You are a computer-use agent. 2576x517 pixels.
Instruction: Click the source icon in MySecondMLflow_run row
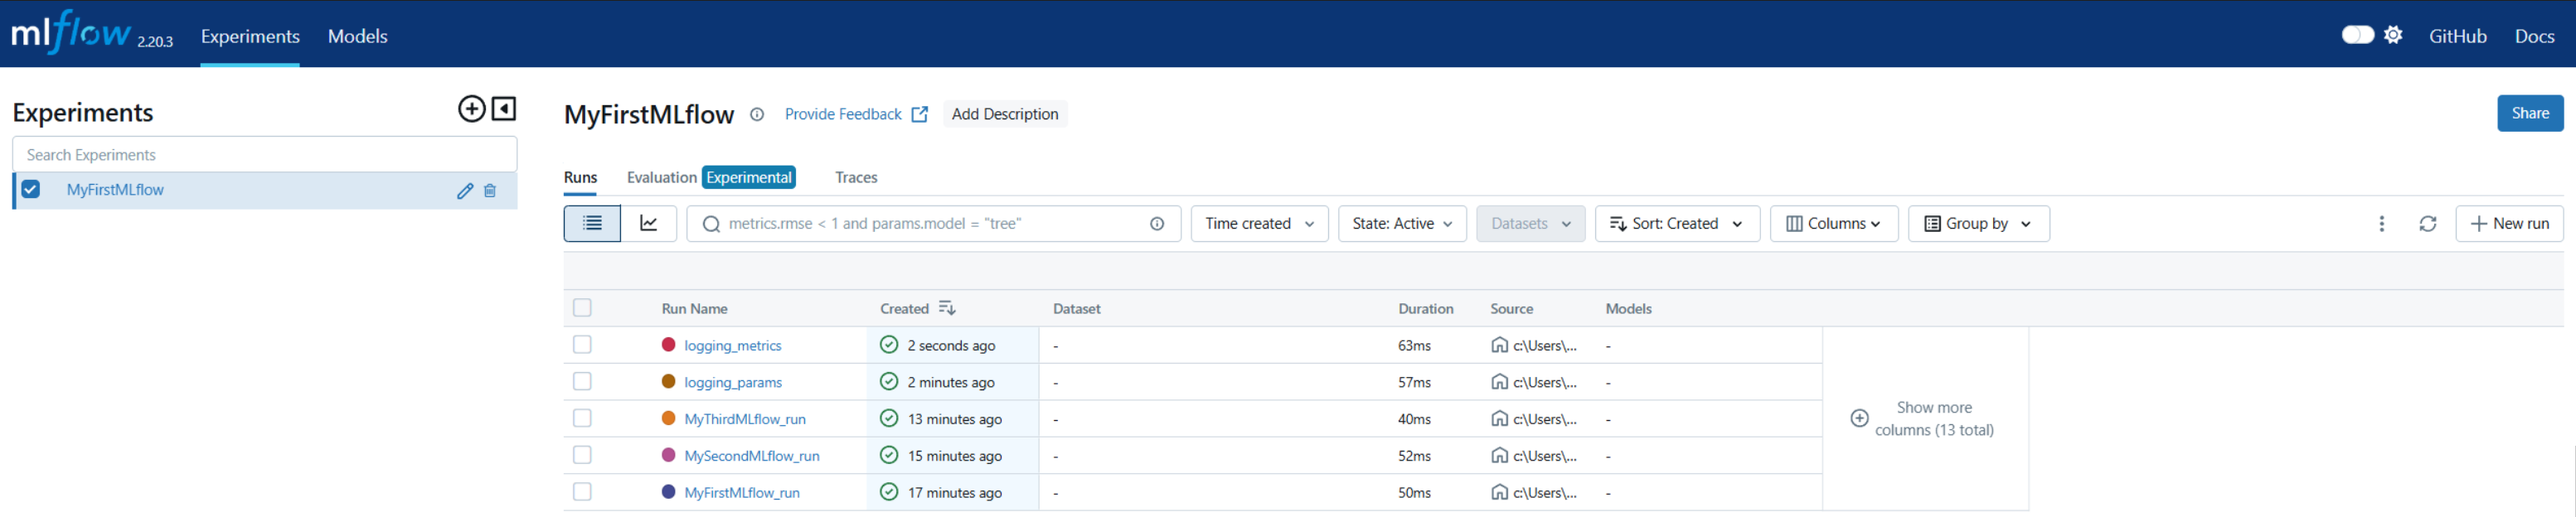1499,456
